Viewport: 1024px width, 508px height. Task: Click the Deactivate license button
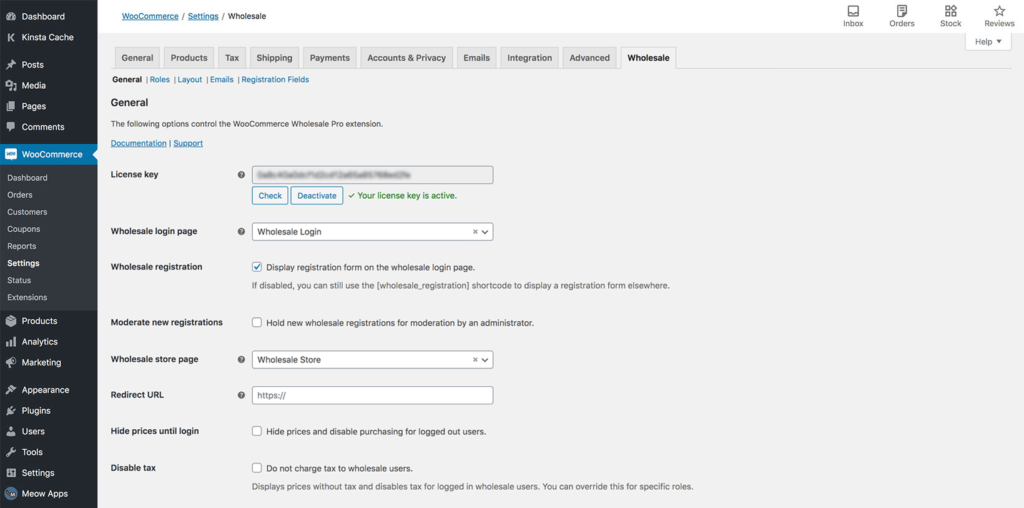click(317, 196)
